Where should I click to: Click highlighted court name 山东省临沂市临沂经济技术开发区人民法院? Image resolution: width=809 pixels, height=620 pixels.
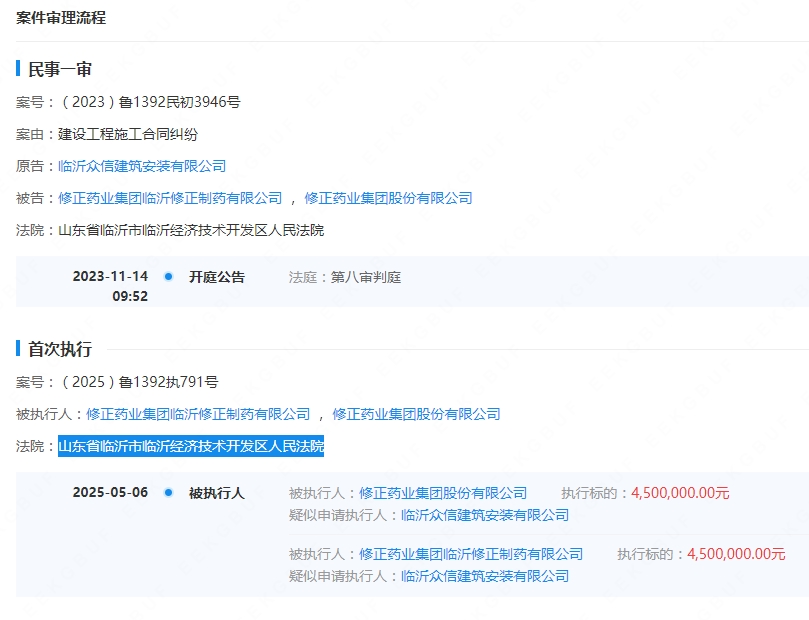(x=191, y=446)
